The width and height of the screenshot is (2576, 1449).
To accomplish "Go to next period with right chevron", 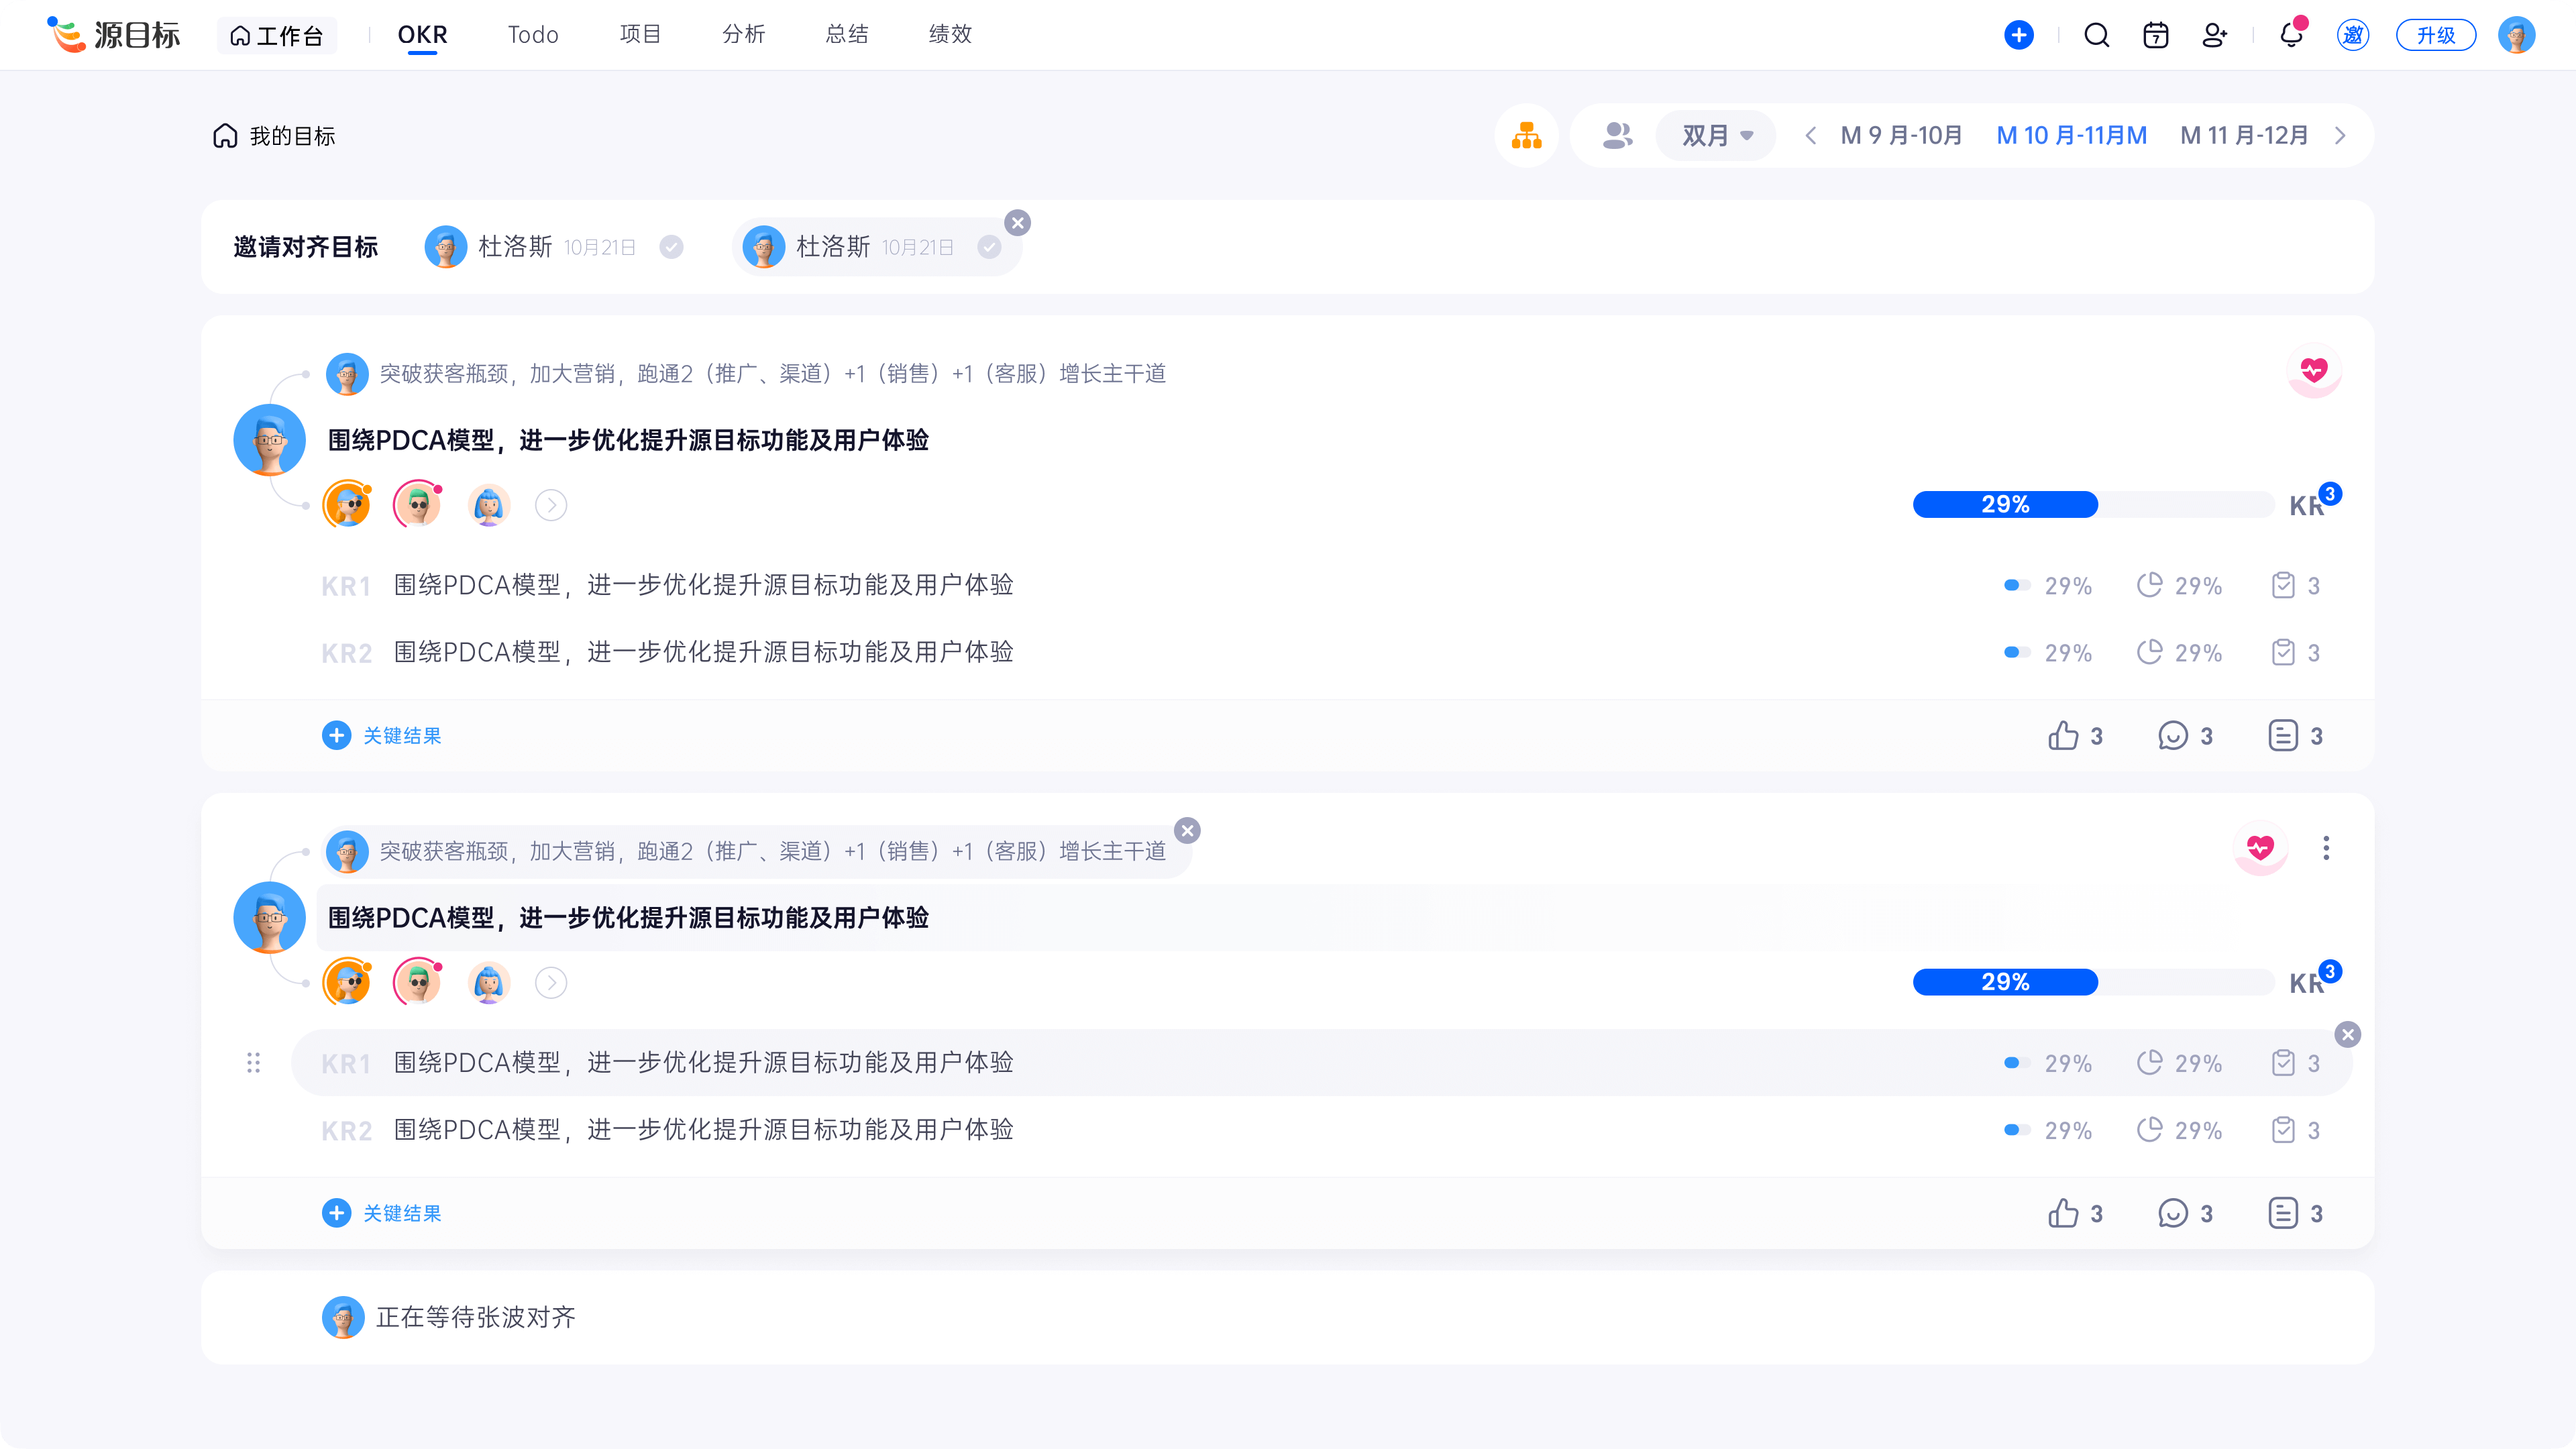I will pos(2340,135).
